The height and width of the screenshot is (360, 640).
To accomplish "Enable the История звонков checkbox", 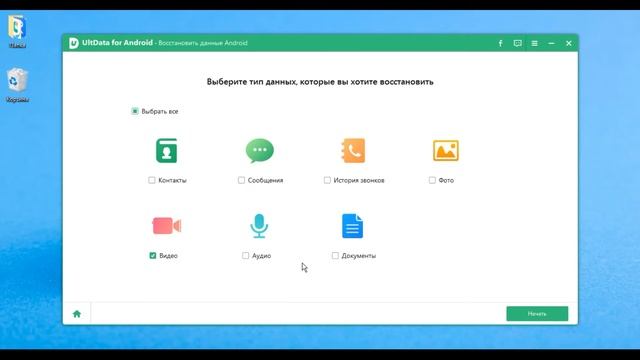I will (x=327, y=180).
